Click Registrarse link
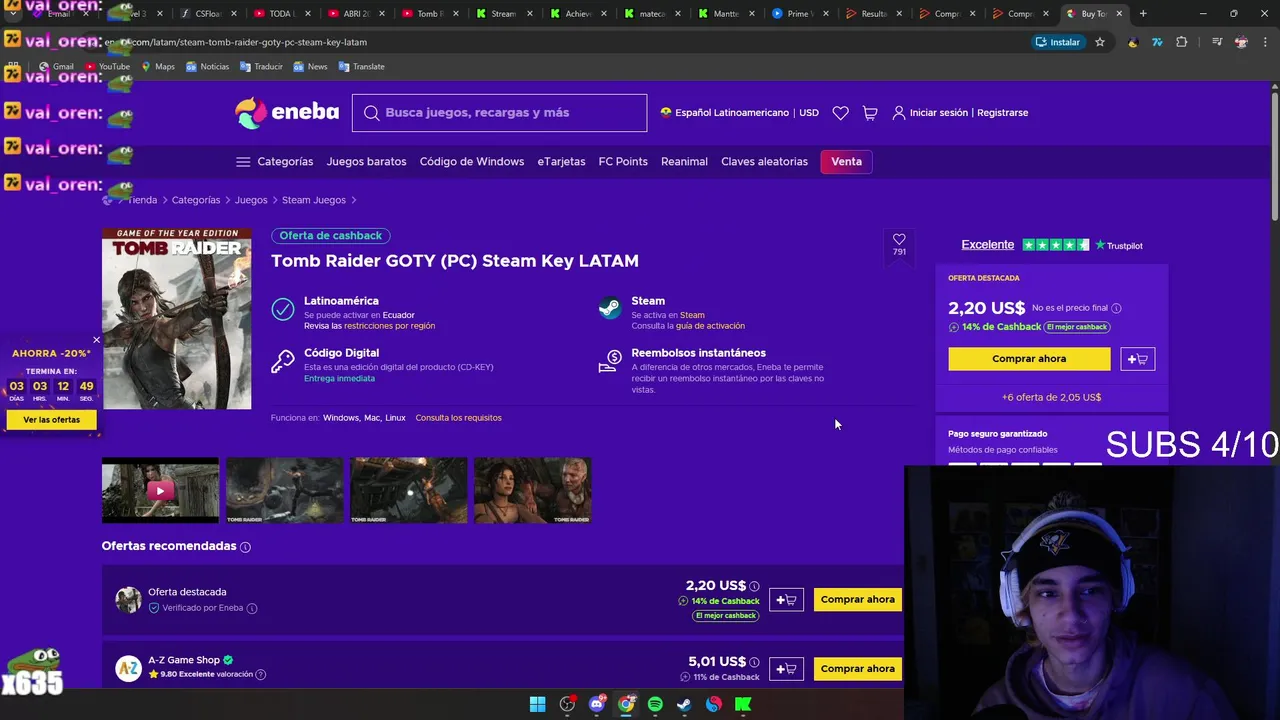Screen dimensions: 1280x720 [1002, 113]
